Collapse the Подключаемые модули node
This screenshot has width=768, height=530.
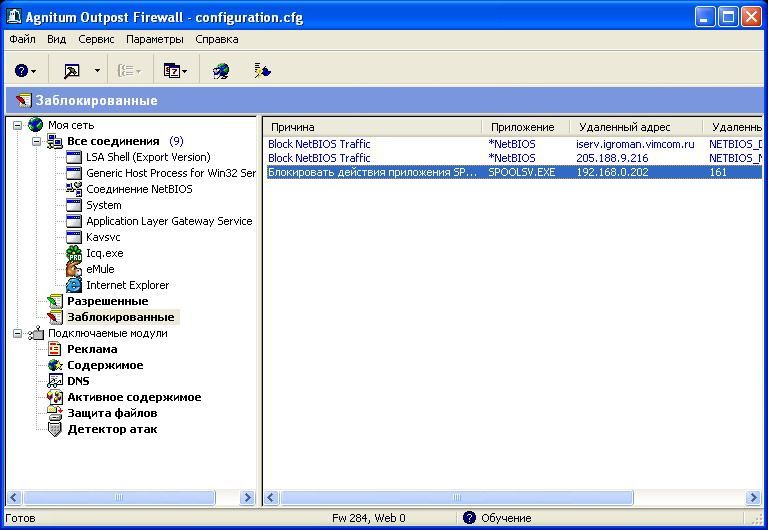17,334
